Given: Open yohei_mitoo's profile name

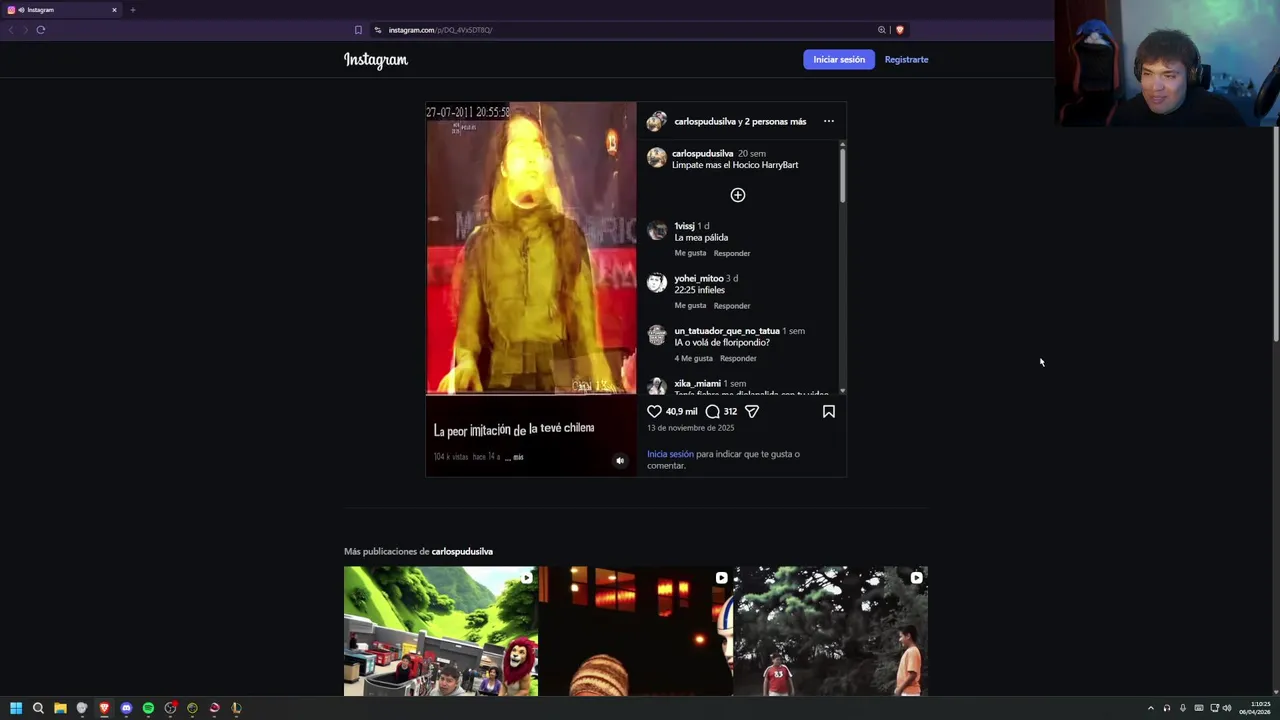Looking at the screenshot, I should coord(698,278).
